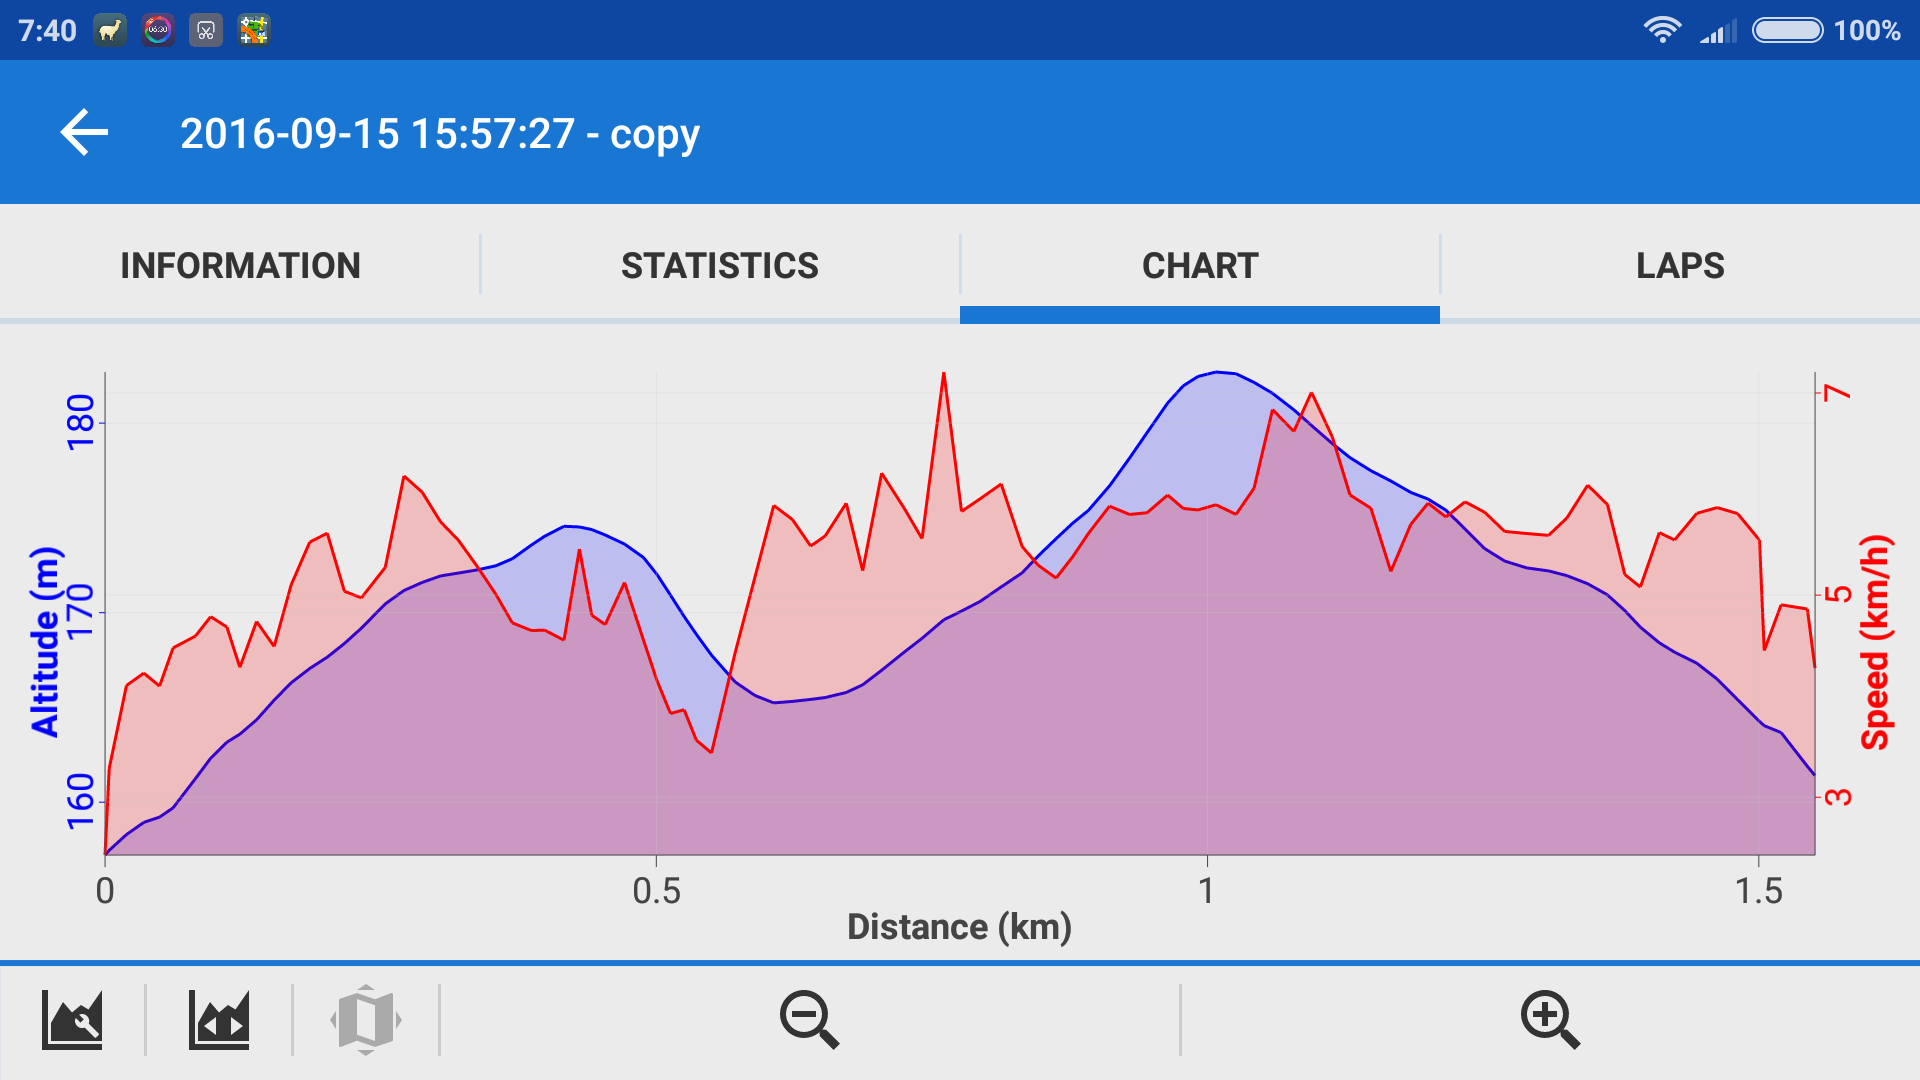Tap the greyed map-centering icon
Image resolution: width=1920 pixels, height=1080 pixels.
point(366,1020)
